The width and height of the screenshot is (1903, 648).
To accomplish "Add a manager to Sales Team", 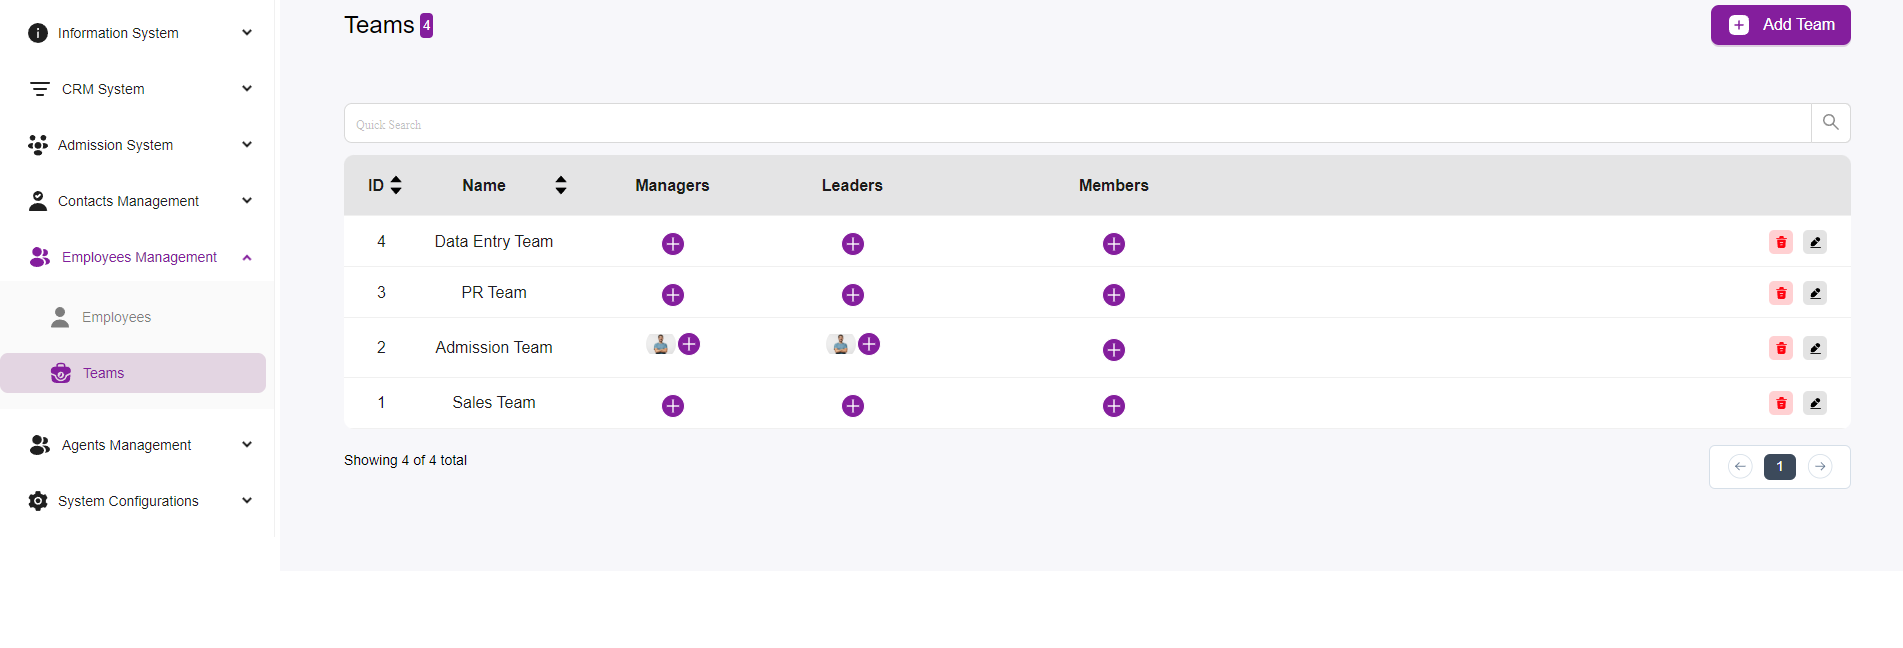I will (673, 406).
